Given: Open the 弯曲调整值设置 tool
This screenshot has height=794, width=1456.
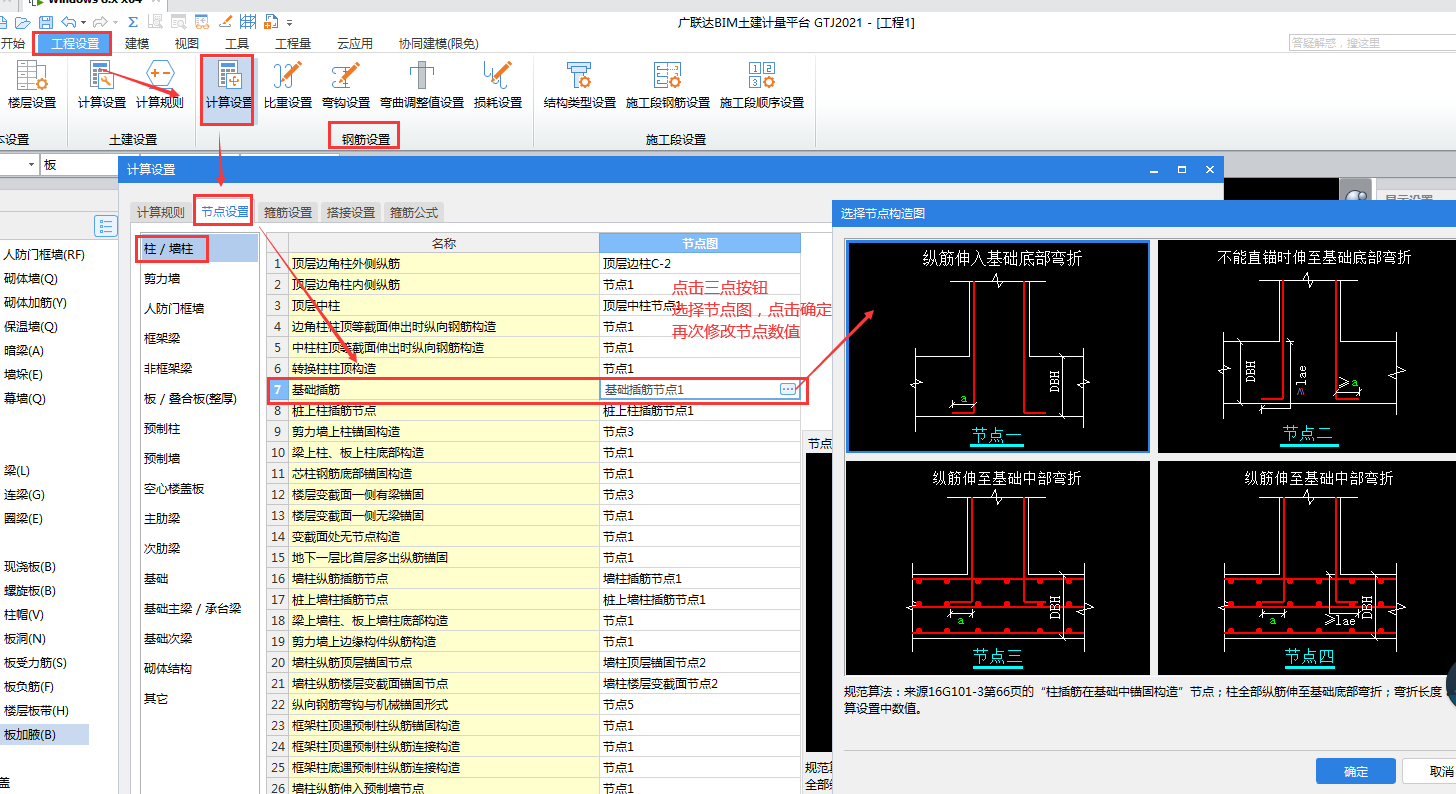Looking at the screenshot, I should tap(422, 85).
